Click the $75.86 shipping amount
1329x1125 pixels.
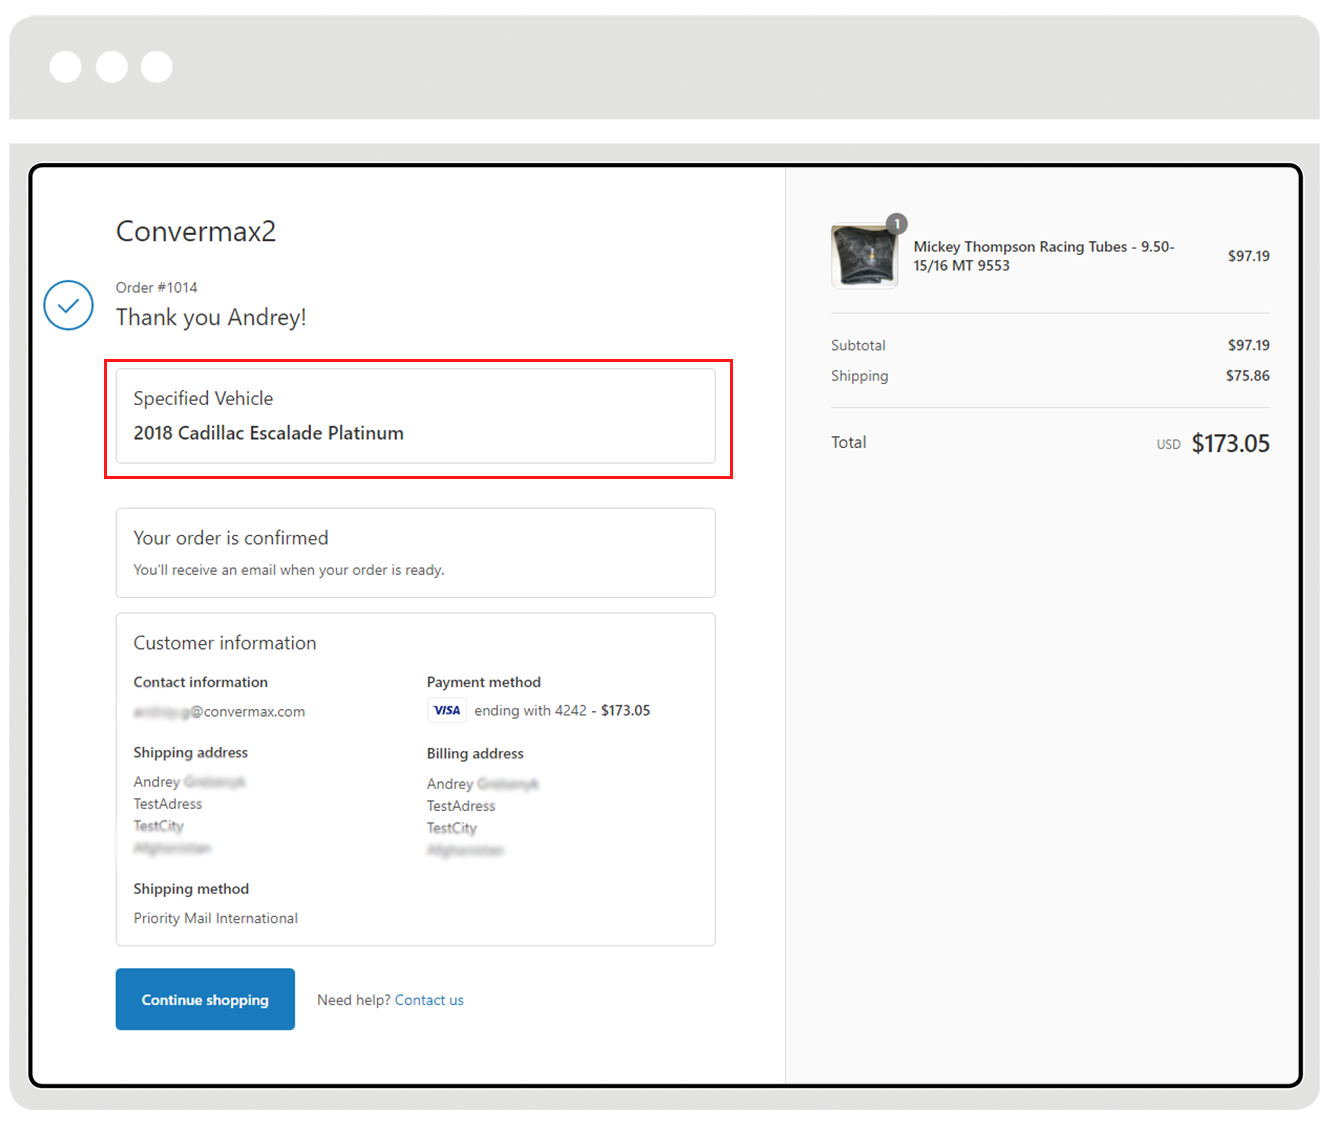pos(1248,376)
